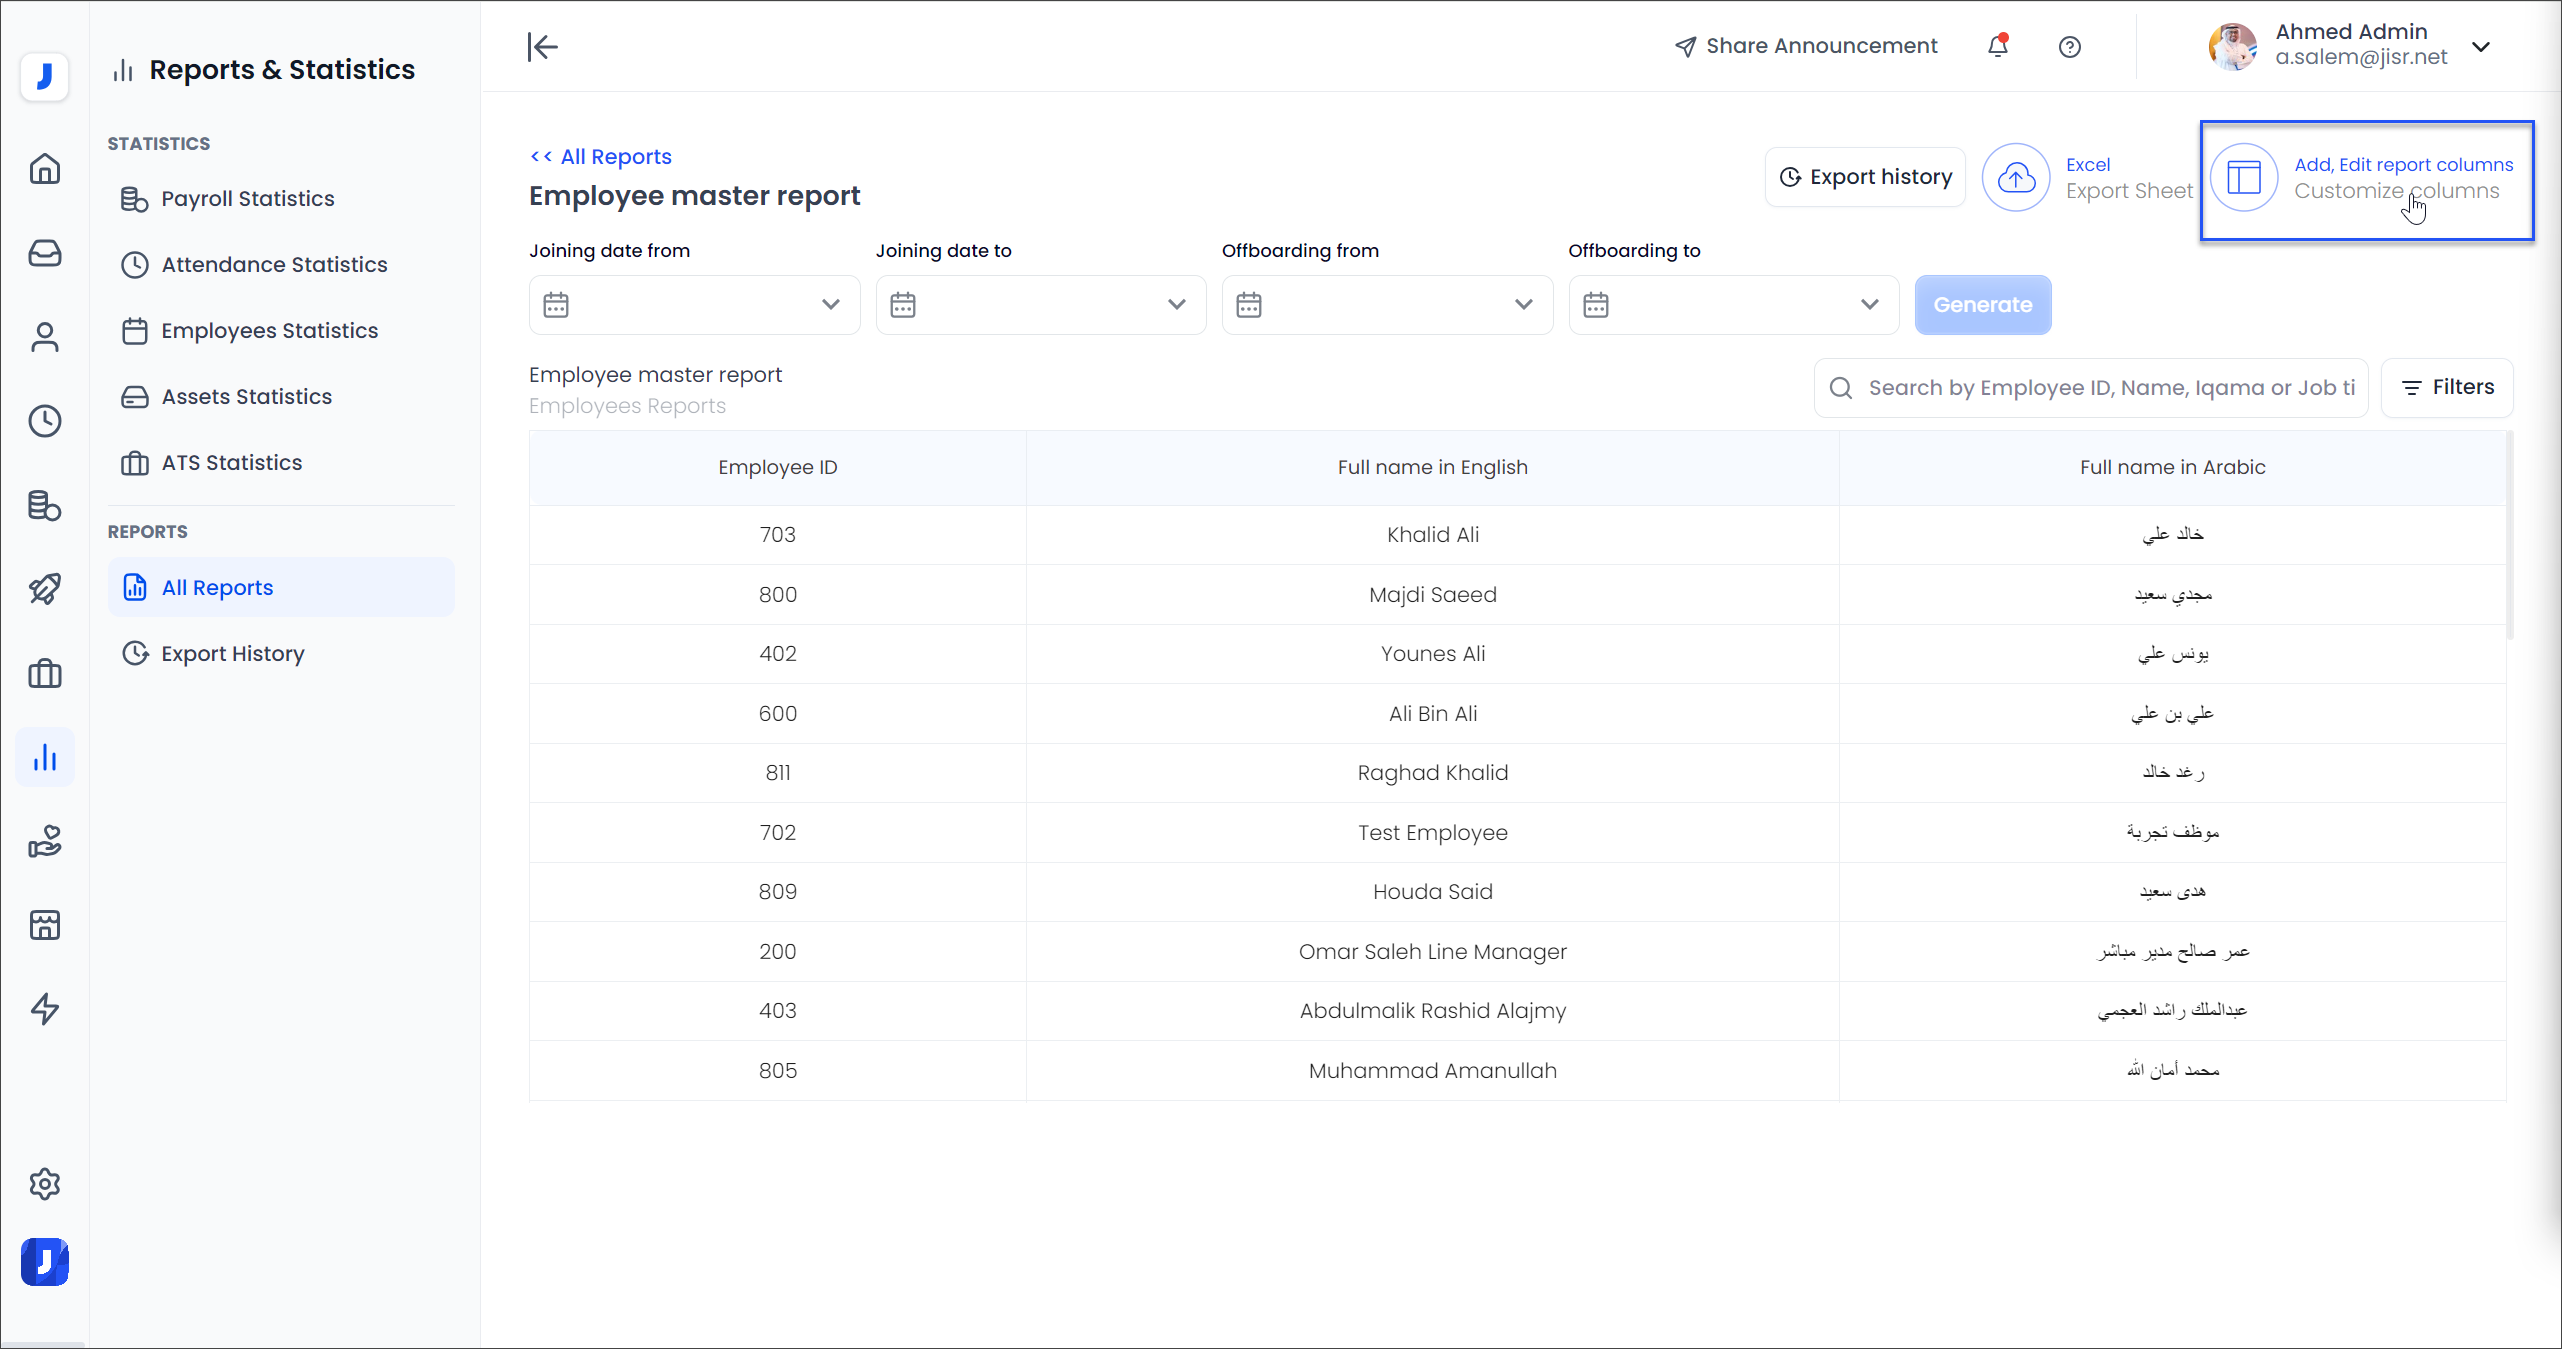Open the Ahmed Admin account menu chevron

coord(2481,47)
